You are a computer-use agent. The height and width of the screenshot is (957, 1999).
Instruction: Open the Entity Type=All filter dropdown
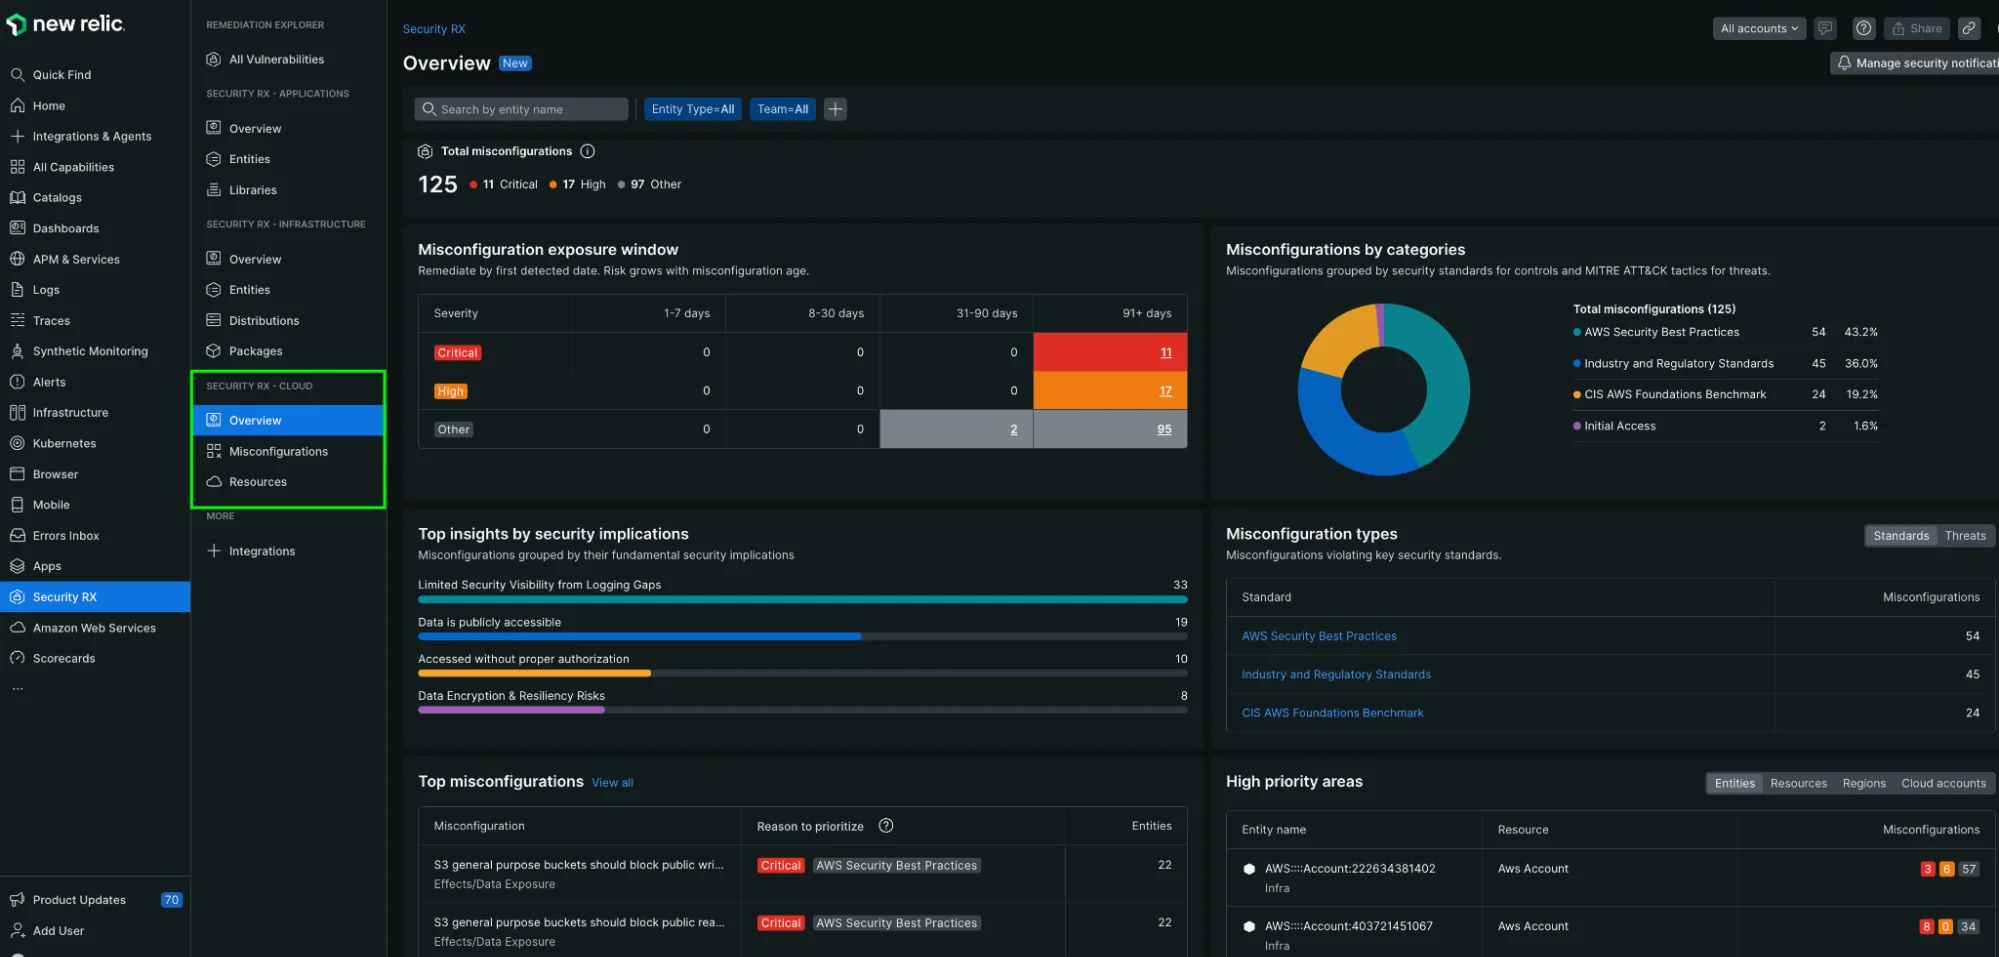[692, 109]
